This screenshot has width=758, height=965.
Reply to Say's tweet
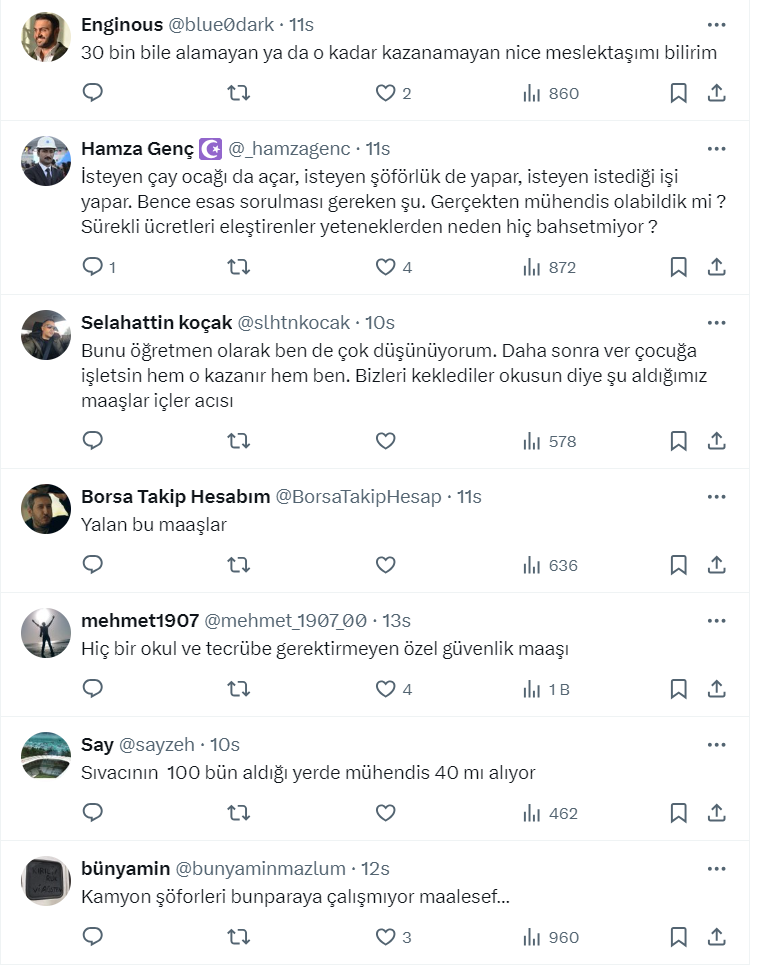pos(93,813)
